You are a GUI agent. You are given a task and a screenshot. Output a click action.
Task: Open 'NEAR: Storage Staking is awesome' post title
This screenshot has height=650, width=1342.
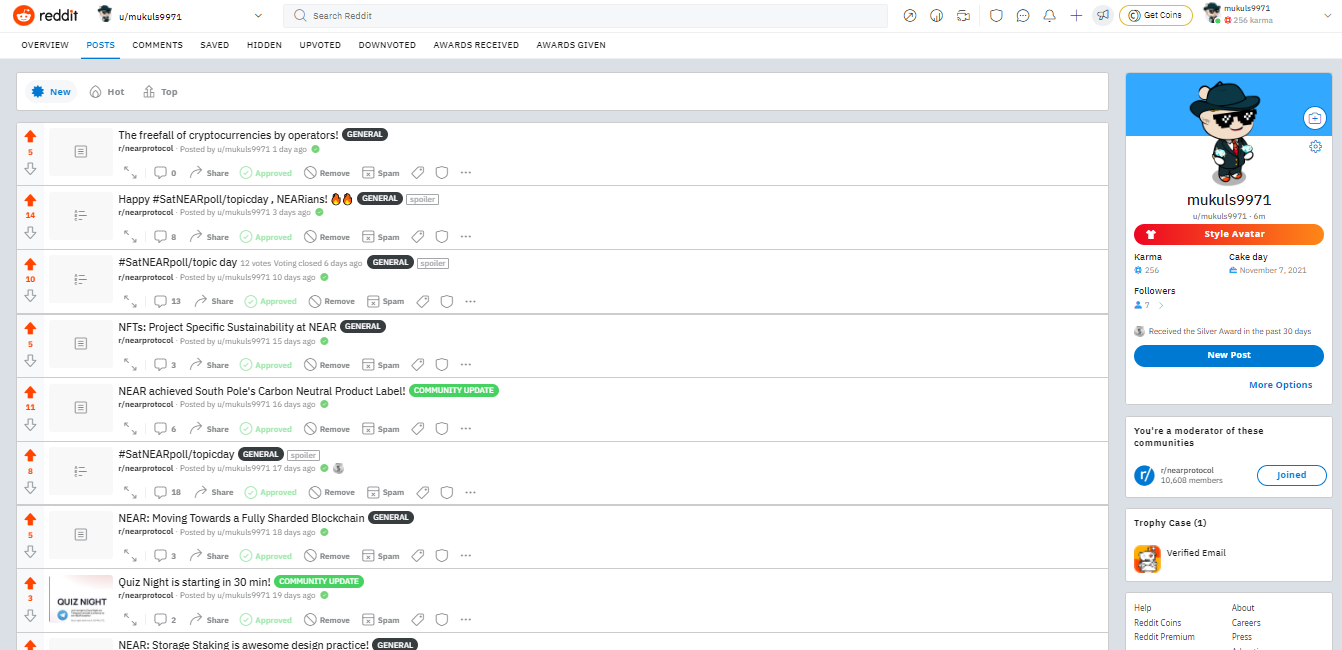[243, 645]
